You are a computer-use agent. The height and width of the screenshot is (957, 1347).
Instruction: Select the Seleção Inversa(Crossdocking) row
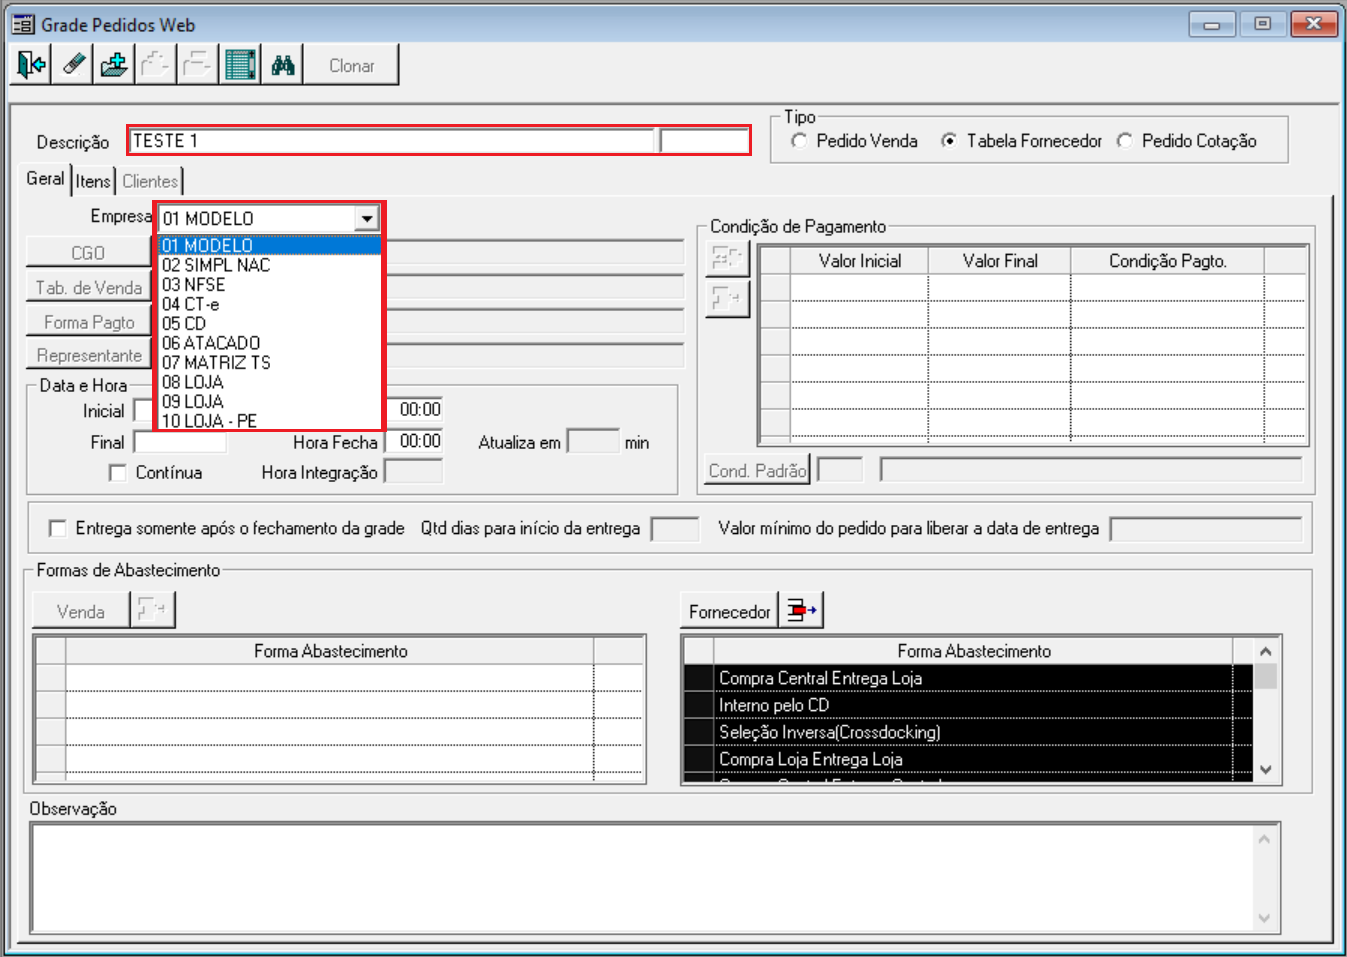972,732
